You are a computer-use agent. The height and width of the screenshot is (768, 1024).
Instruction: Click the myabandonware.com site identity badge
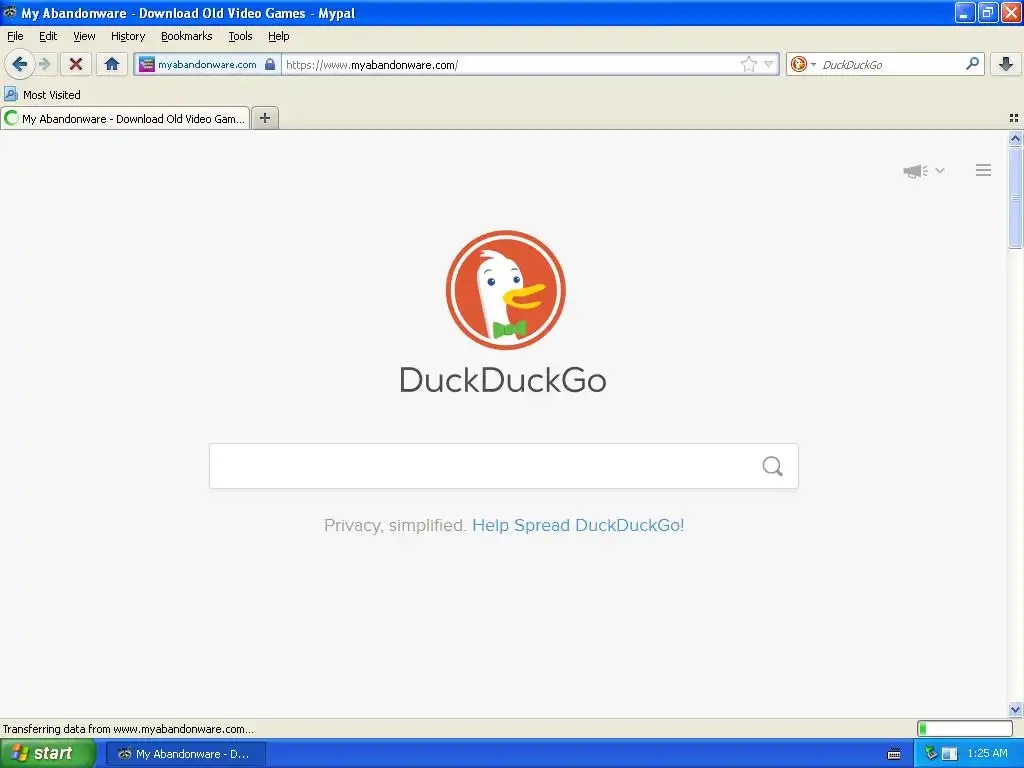(207, 64)
